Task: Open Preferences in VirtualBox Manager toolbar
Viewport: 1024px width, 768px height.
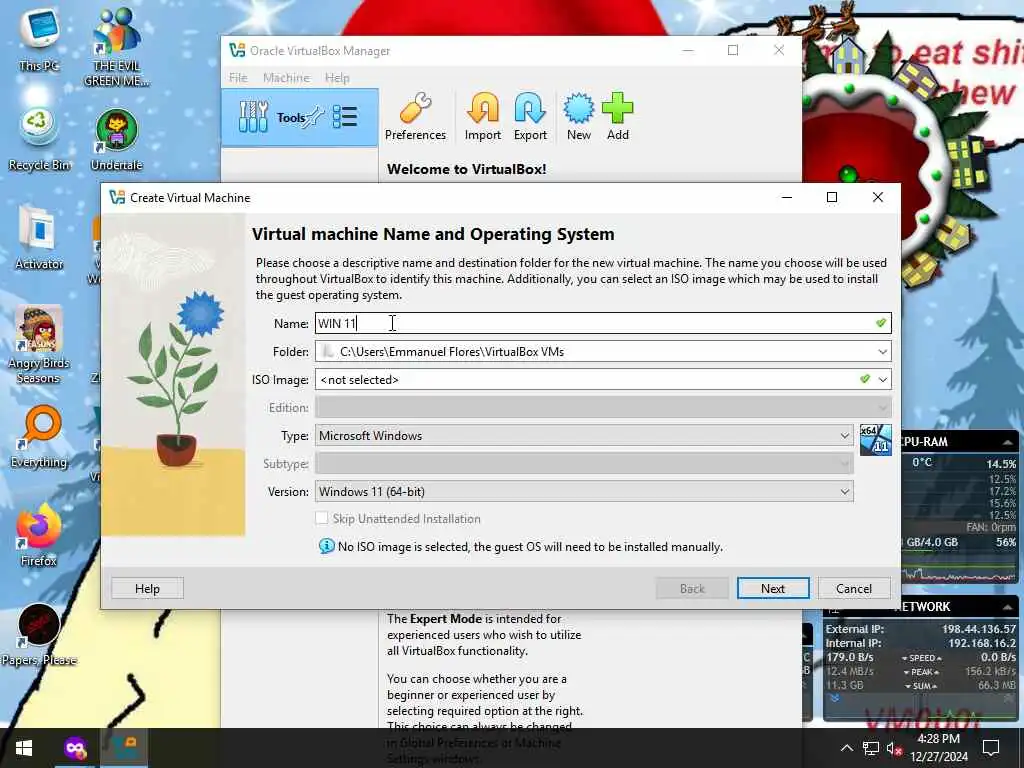Action: pos(415,117)
